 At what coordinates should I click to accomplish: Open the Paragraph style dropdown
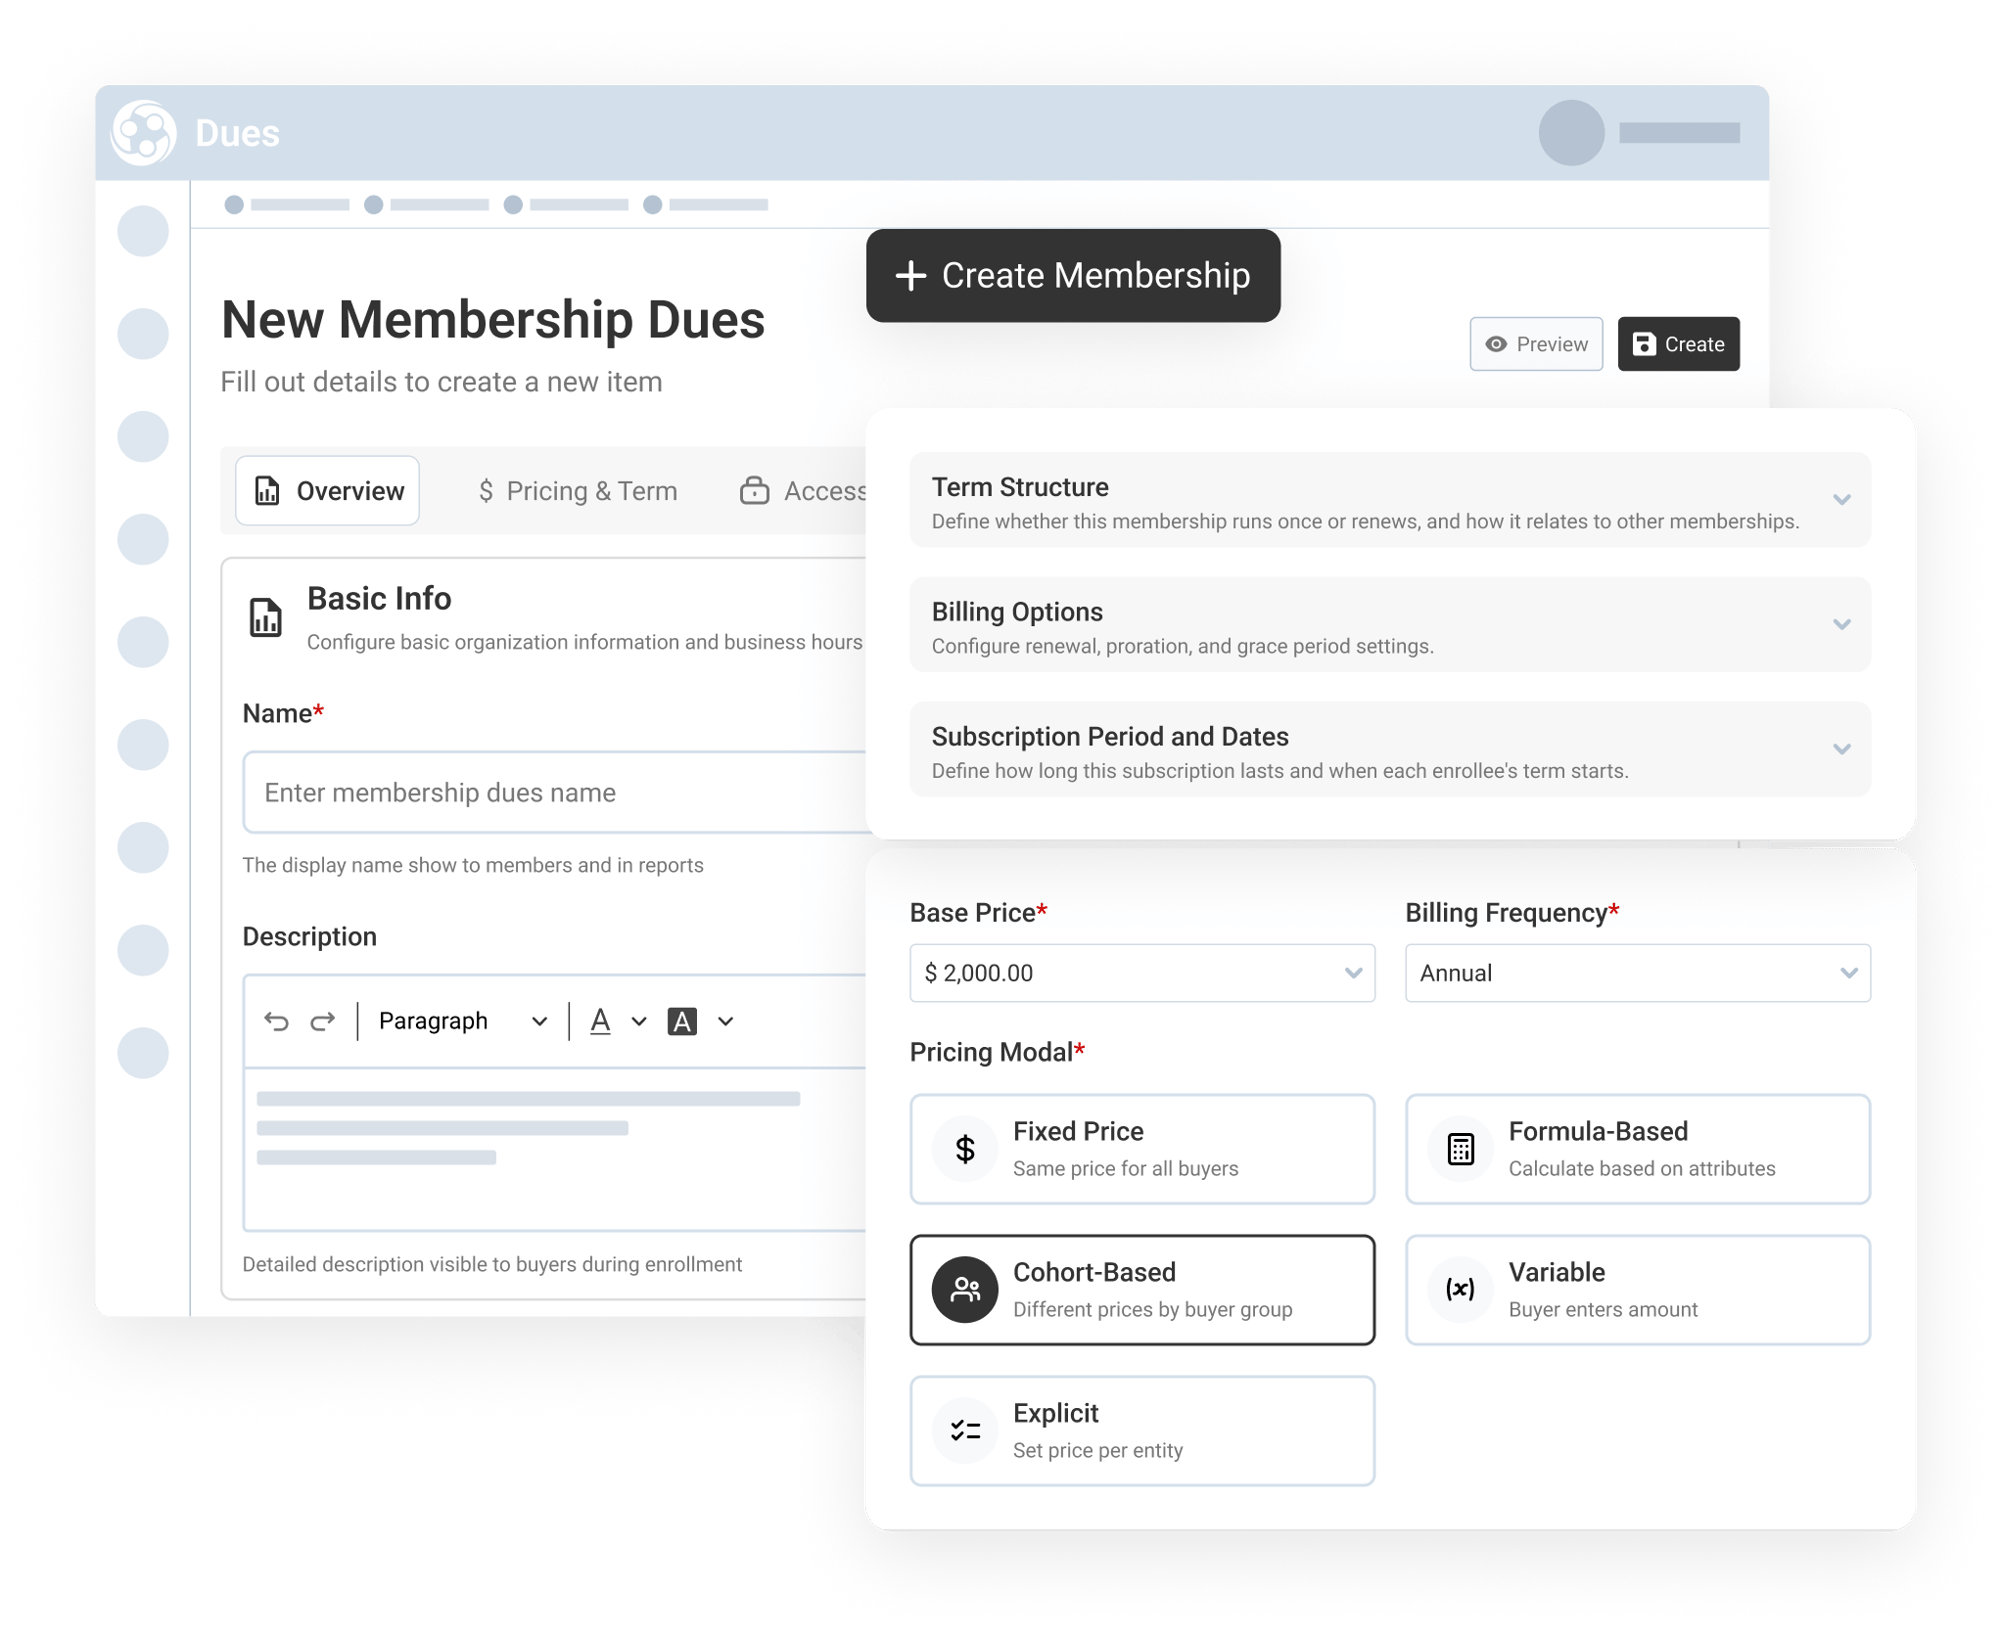pyautogui.click(x=463, y=1021)
